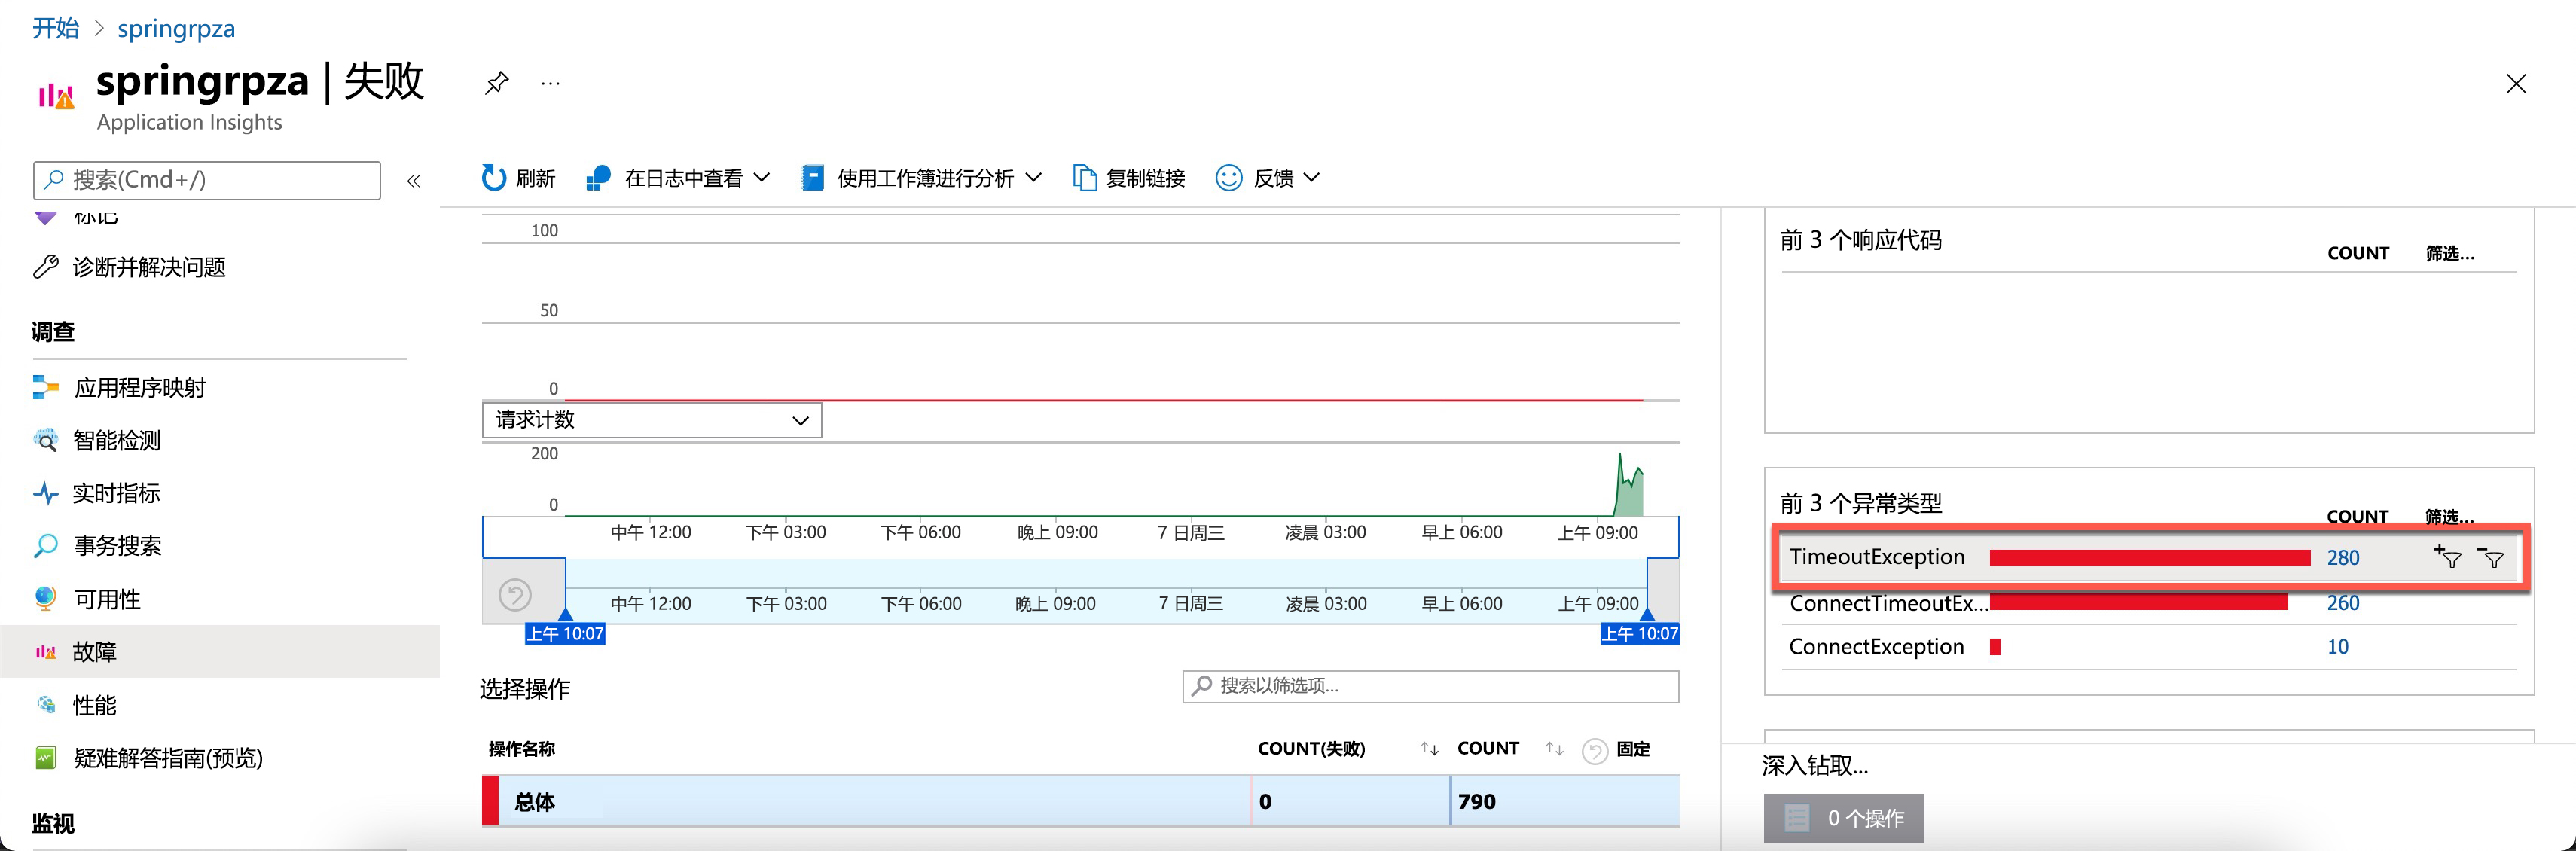Click the right time range slider handle
2576x851 pixels.
[1647, 614]
